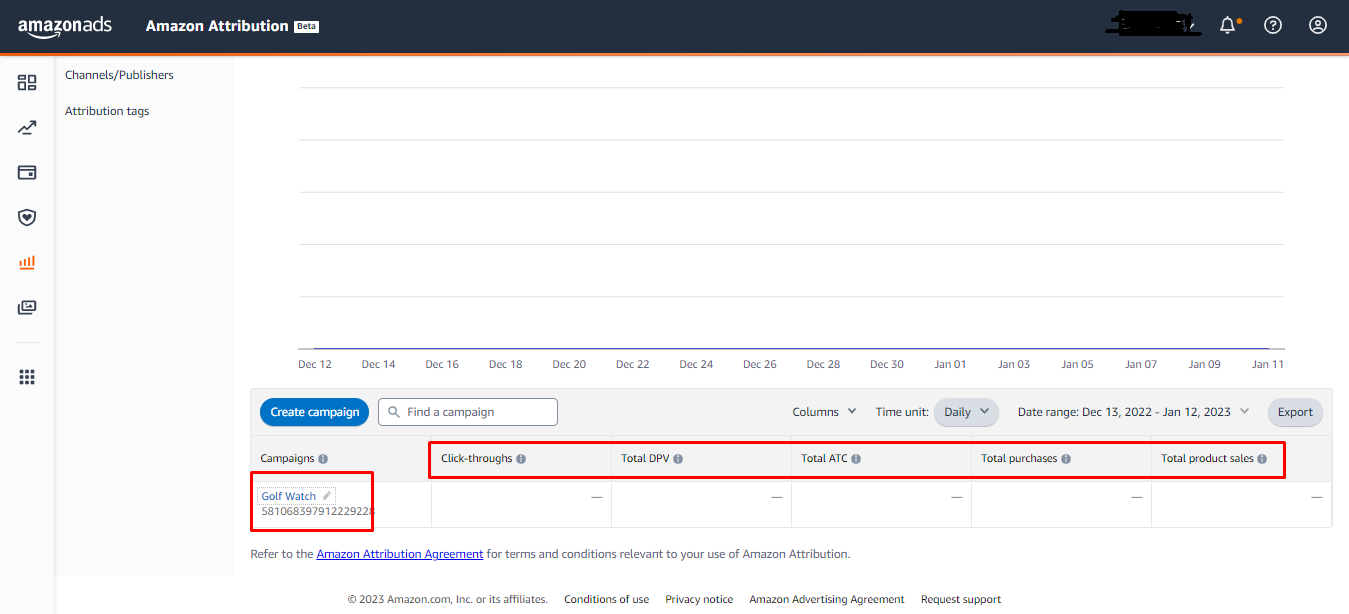Click the Jan 01 label on chart axis
Screen dimensions: 1349x614
(950, 365)
